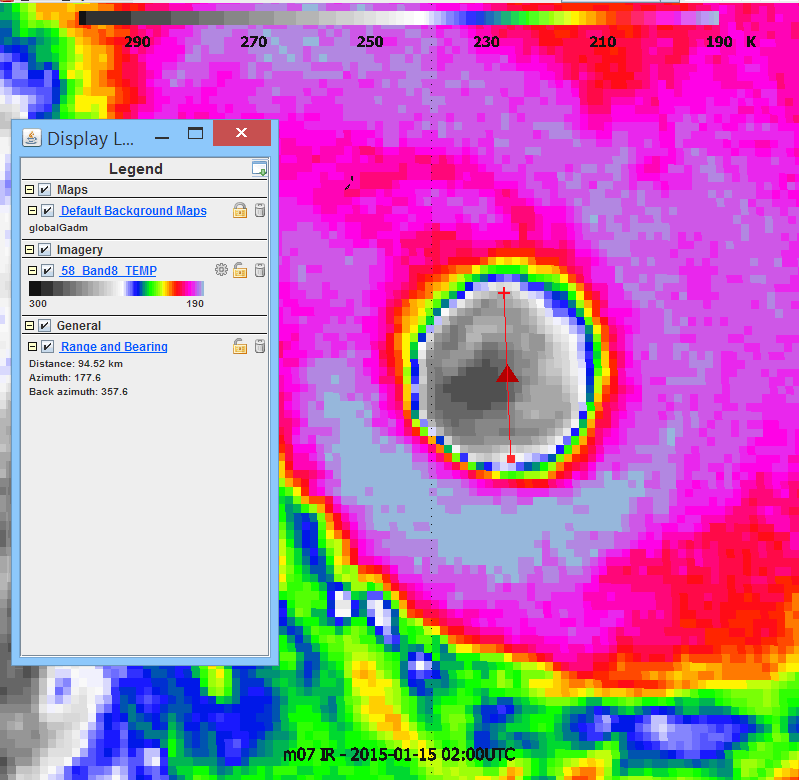Remove 58_Band8_TEMP layer with its trash icon

(260, 270)
